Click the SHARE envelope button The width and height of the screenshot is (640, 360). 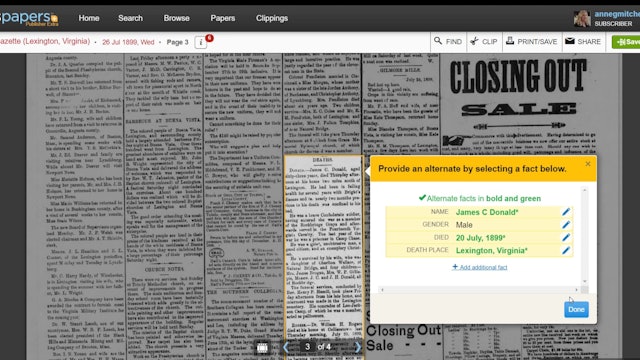[583, 41]
